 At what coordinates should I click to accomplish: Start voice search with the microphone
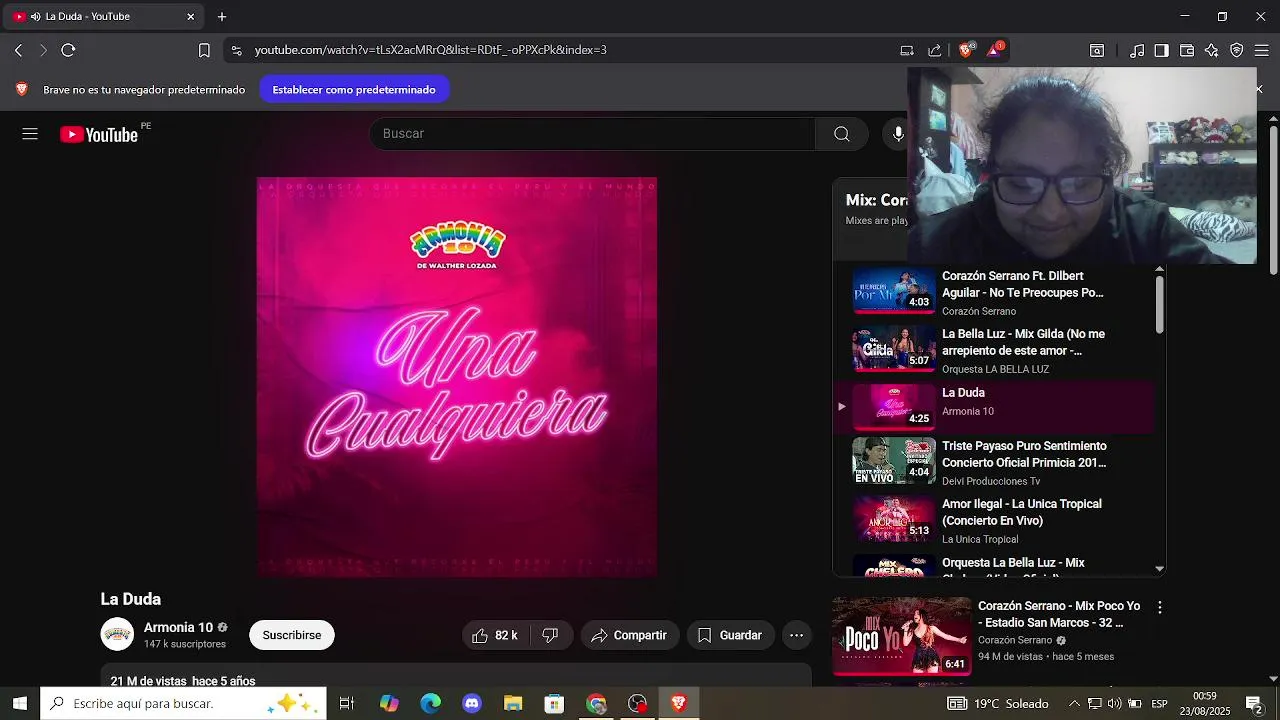tap(898, 134)
